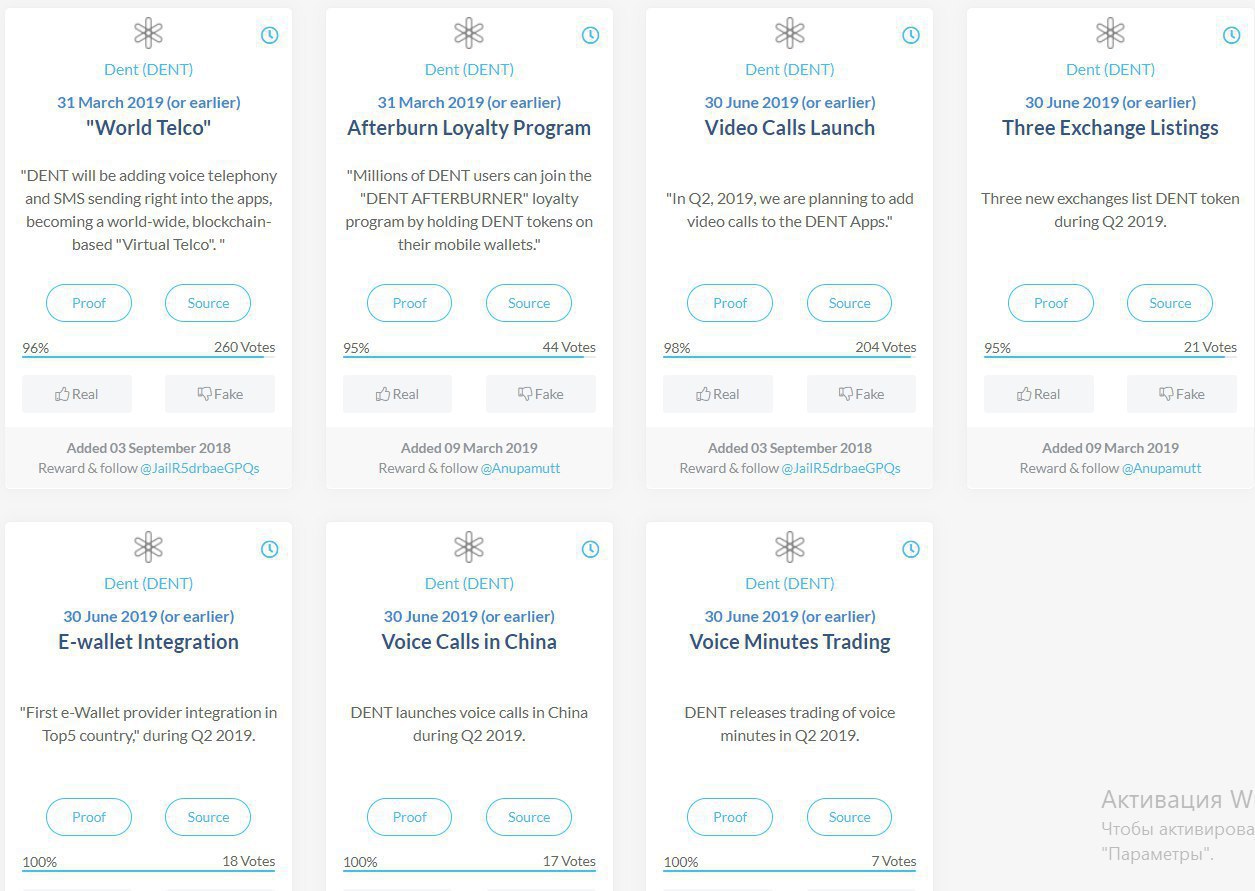
Task: Open the E-wallet Integration title
Action: (148, 642)
